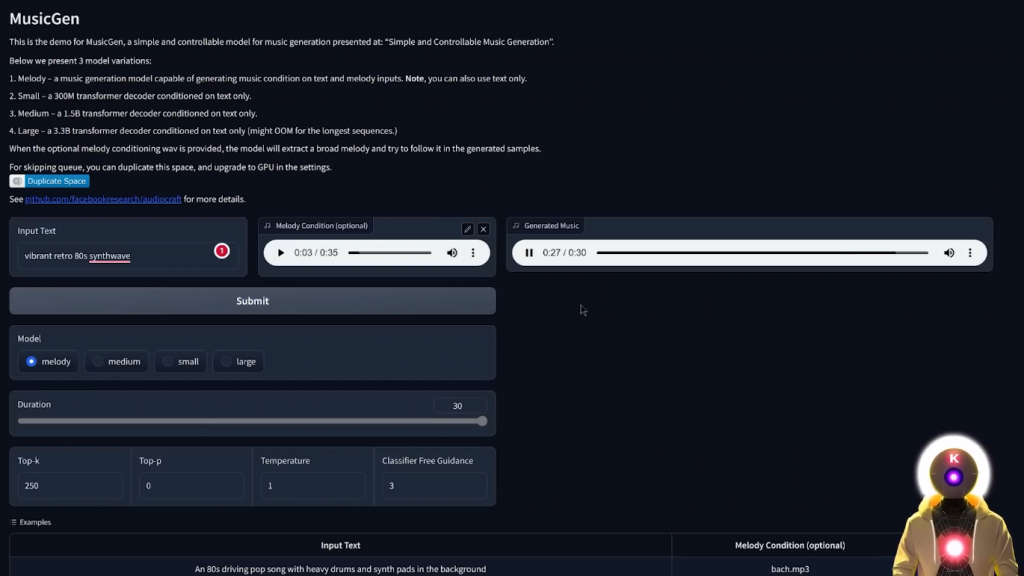The height and width of the screenshot is (576, 1024).
Task: Click the Duplicate Space button
Action: point(50,181)
